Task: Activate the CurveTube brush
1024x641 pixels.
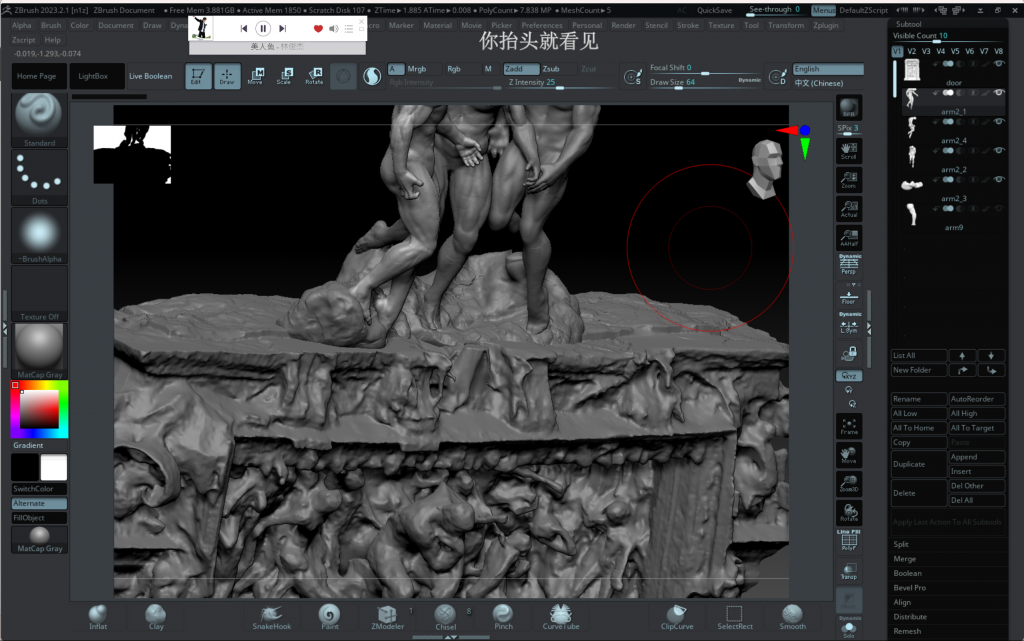Action: point(561,615)
